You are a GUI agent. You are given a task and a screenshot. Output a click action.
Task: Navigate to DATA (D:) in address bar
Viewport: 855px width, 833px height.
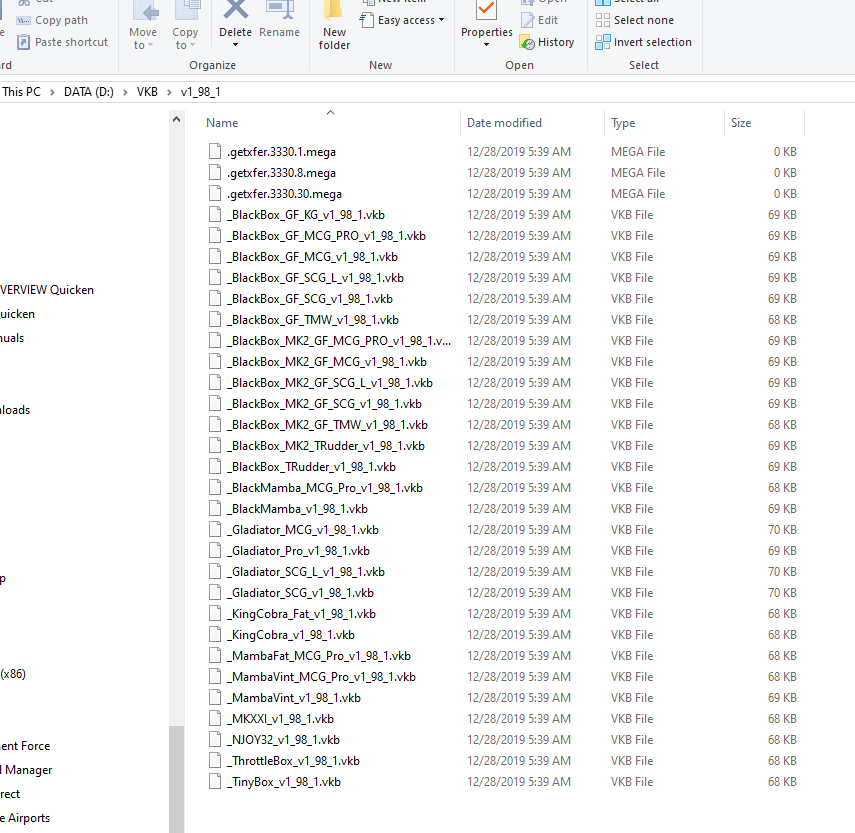point(89,92)
